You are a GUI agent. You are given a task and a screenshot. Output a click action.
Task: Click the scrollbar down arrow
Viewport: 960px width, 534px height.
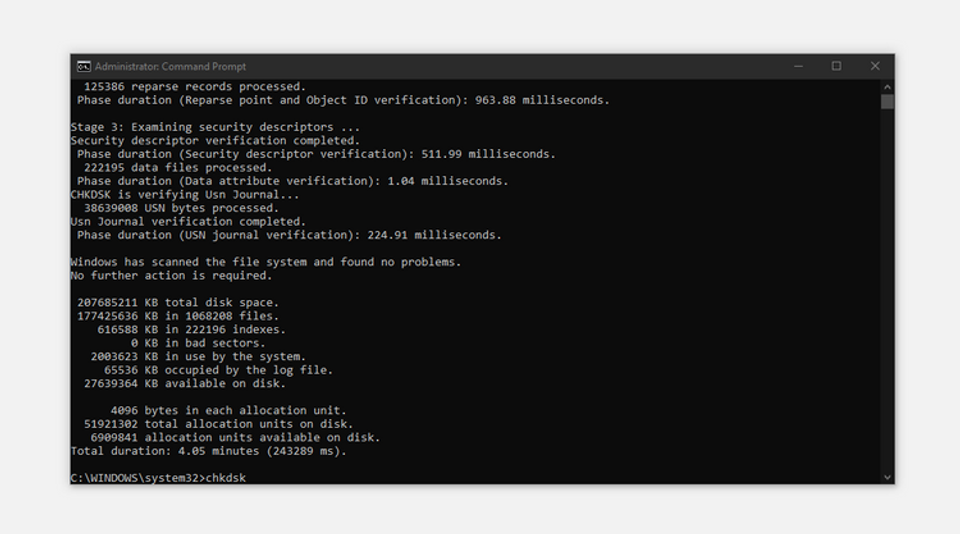point(887,478)
